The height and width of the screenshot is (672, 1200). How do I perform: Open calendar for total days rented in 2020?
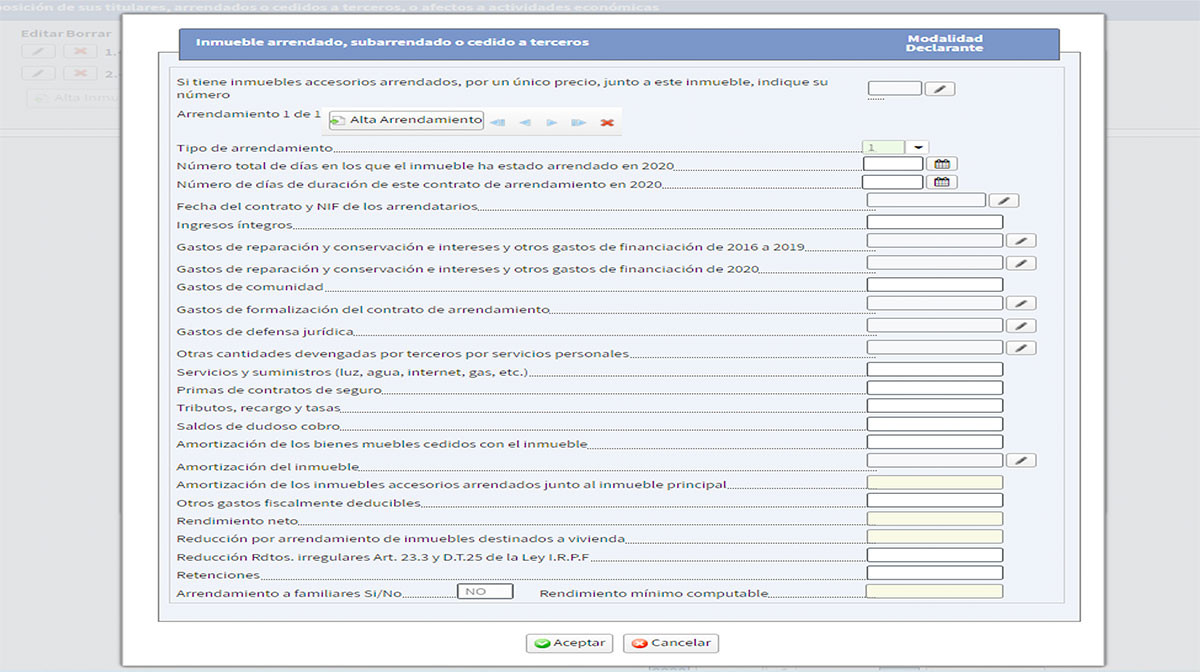pyautogui.click(x=941, y=164)
